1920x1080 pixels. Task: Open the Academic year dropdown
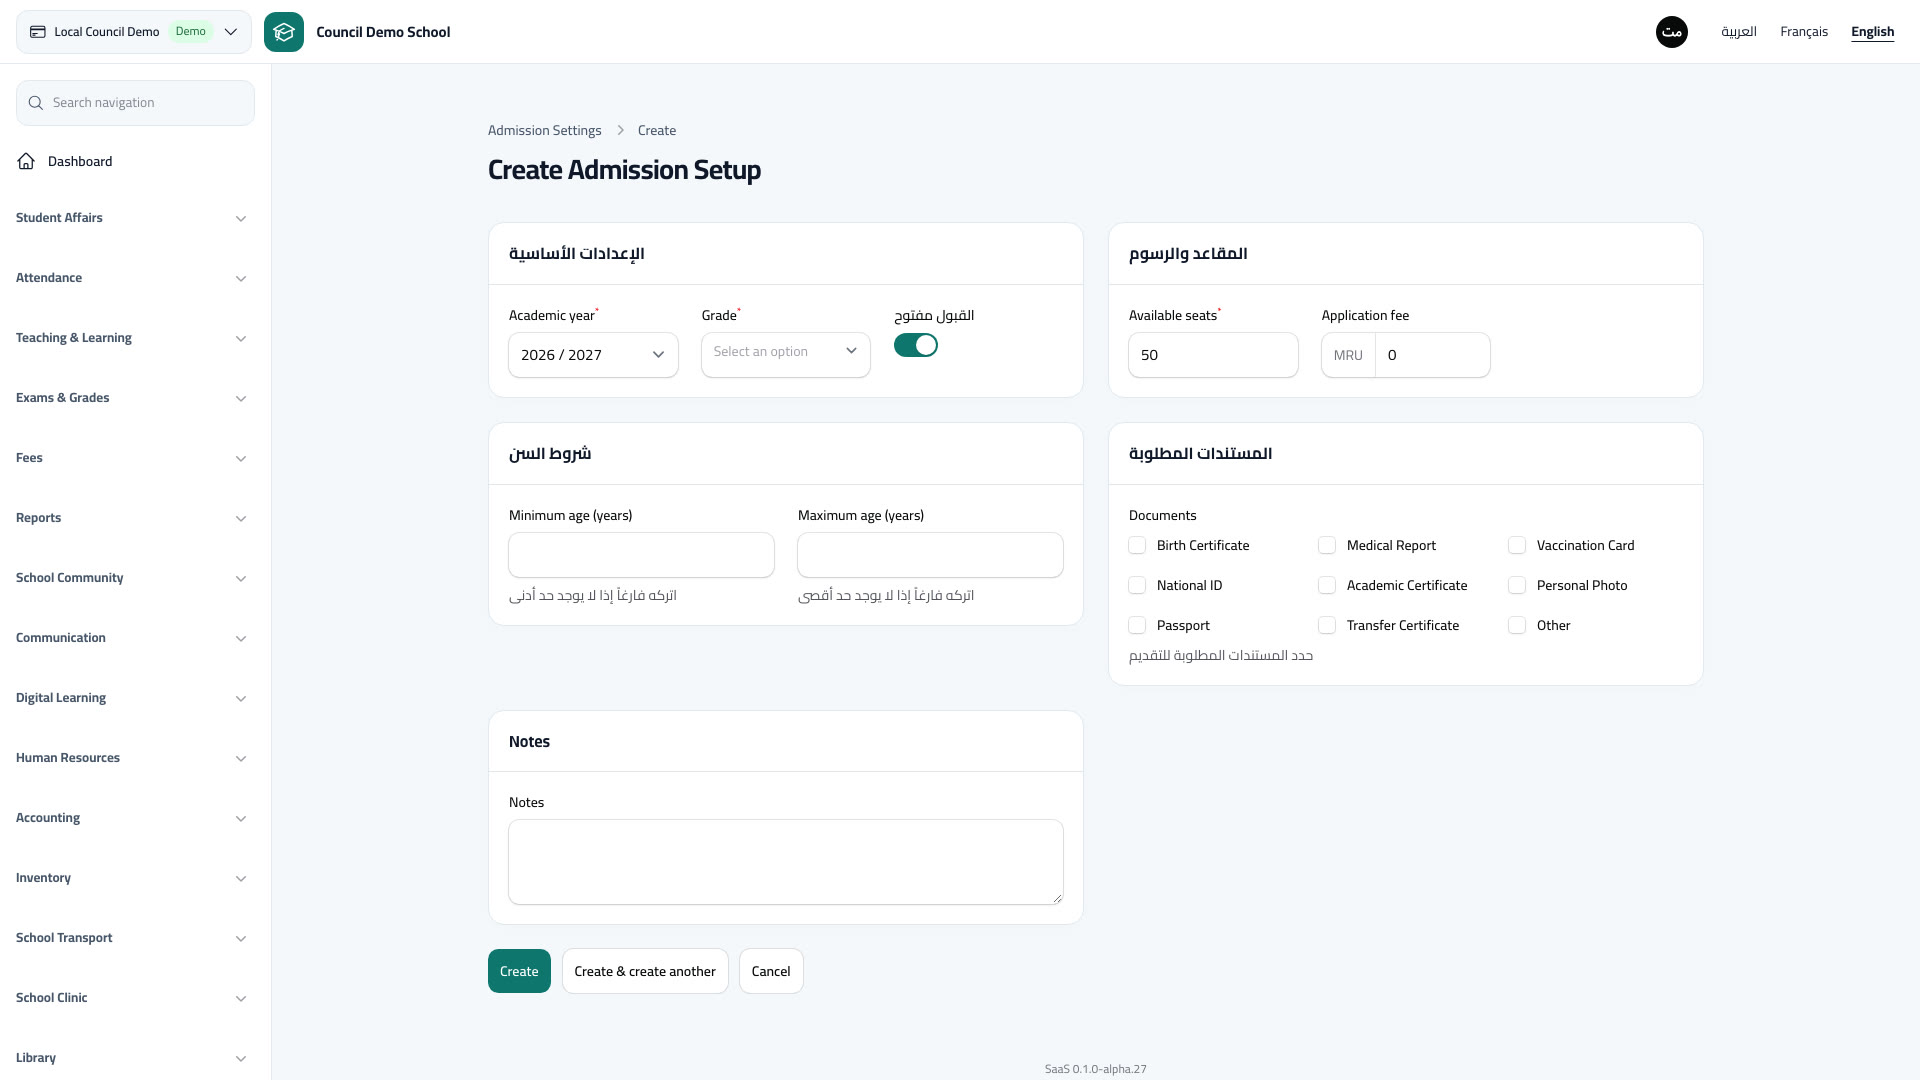[593, 355]
